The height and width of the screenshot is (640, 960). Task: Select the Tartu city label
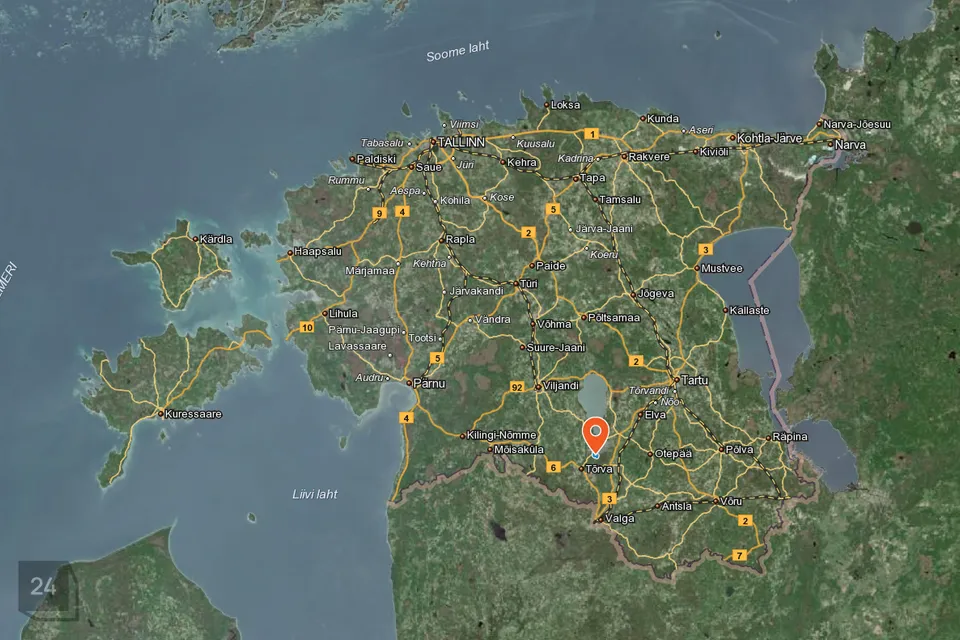[x=694, y=380]
